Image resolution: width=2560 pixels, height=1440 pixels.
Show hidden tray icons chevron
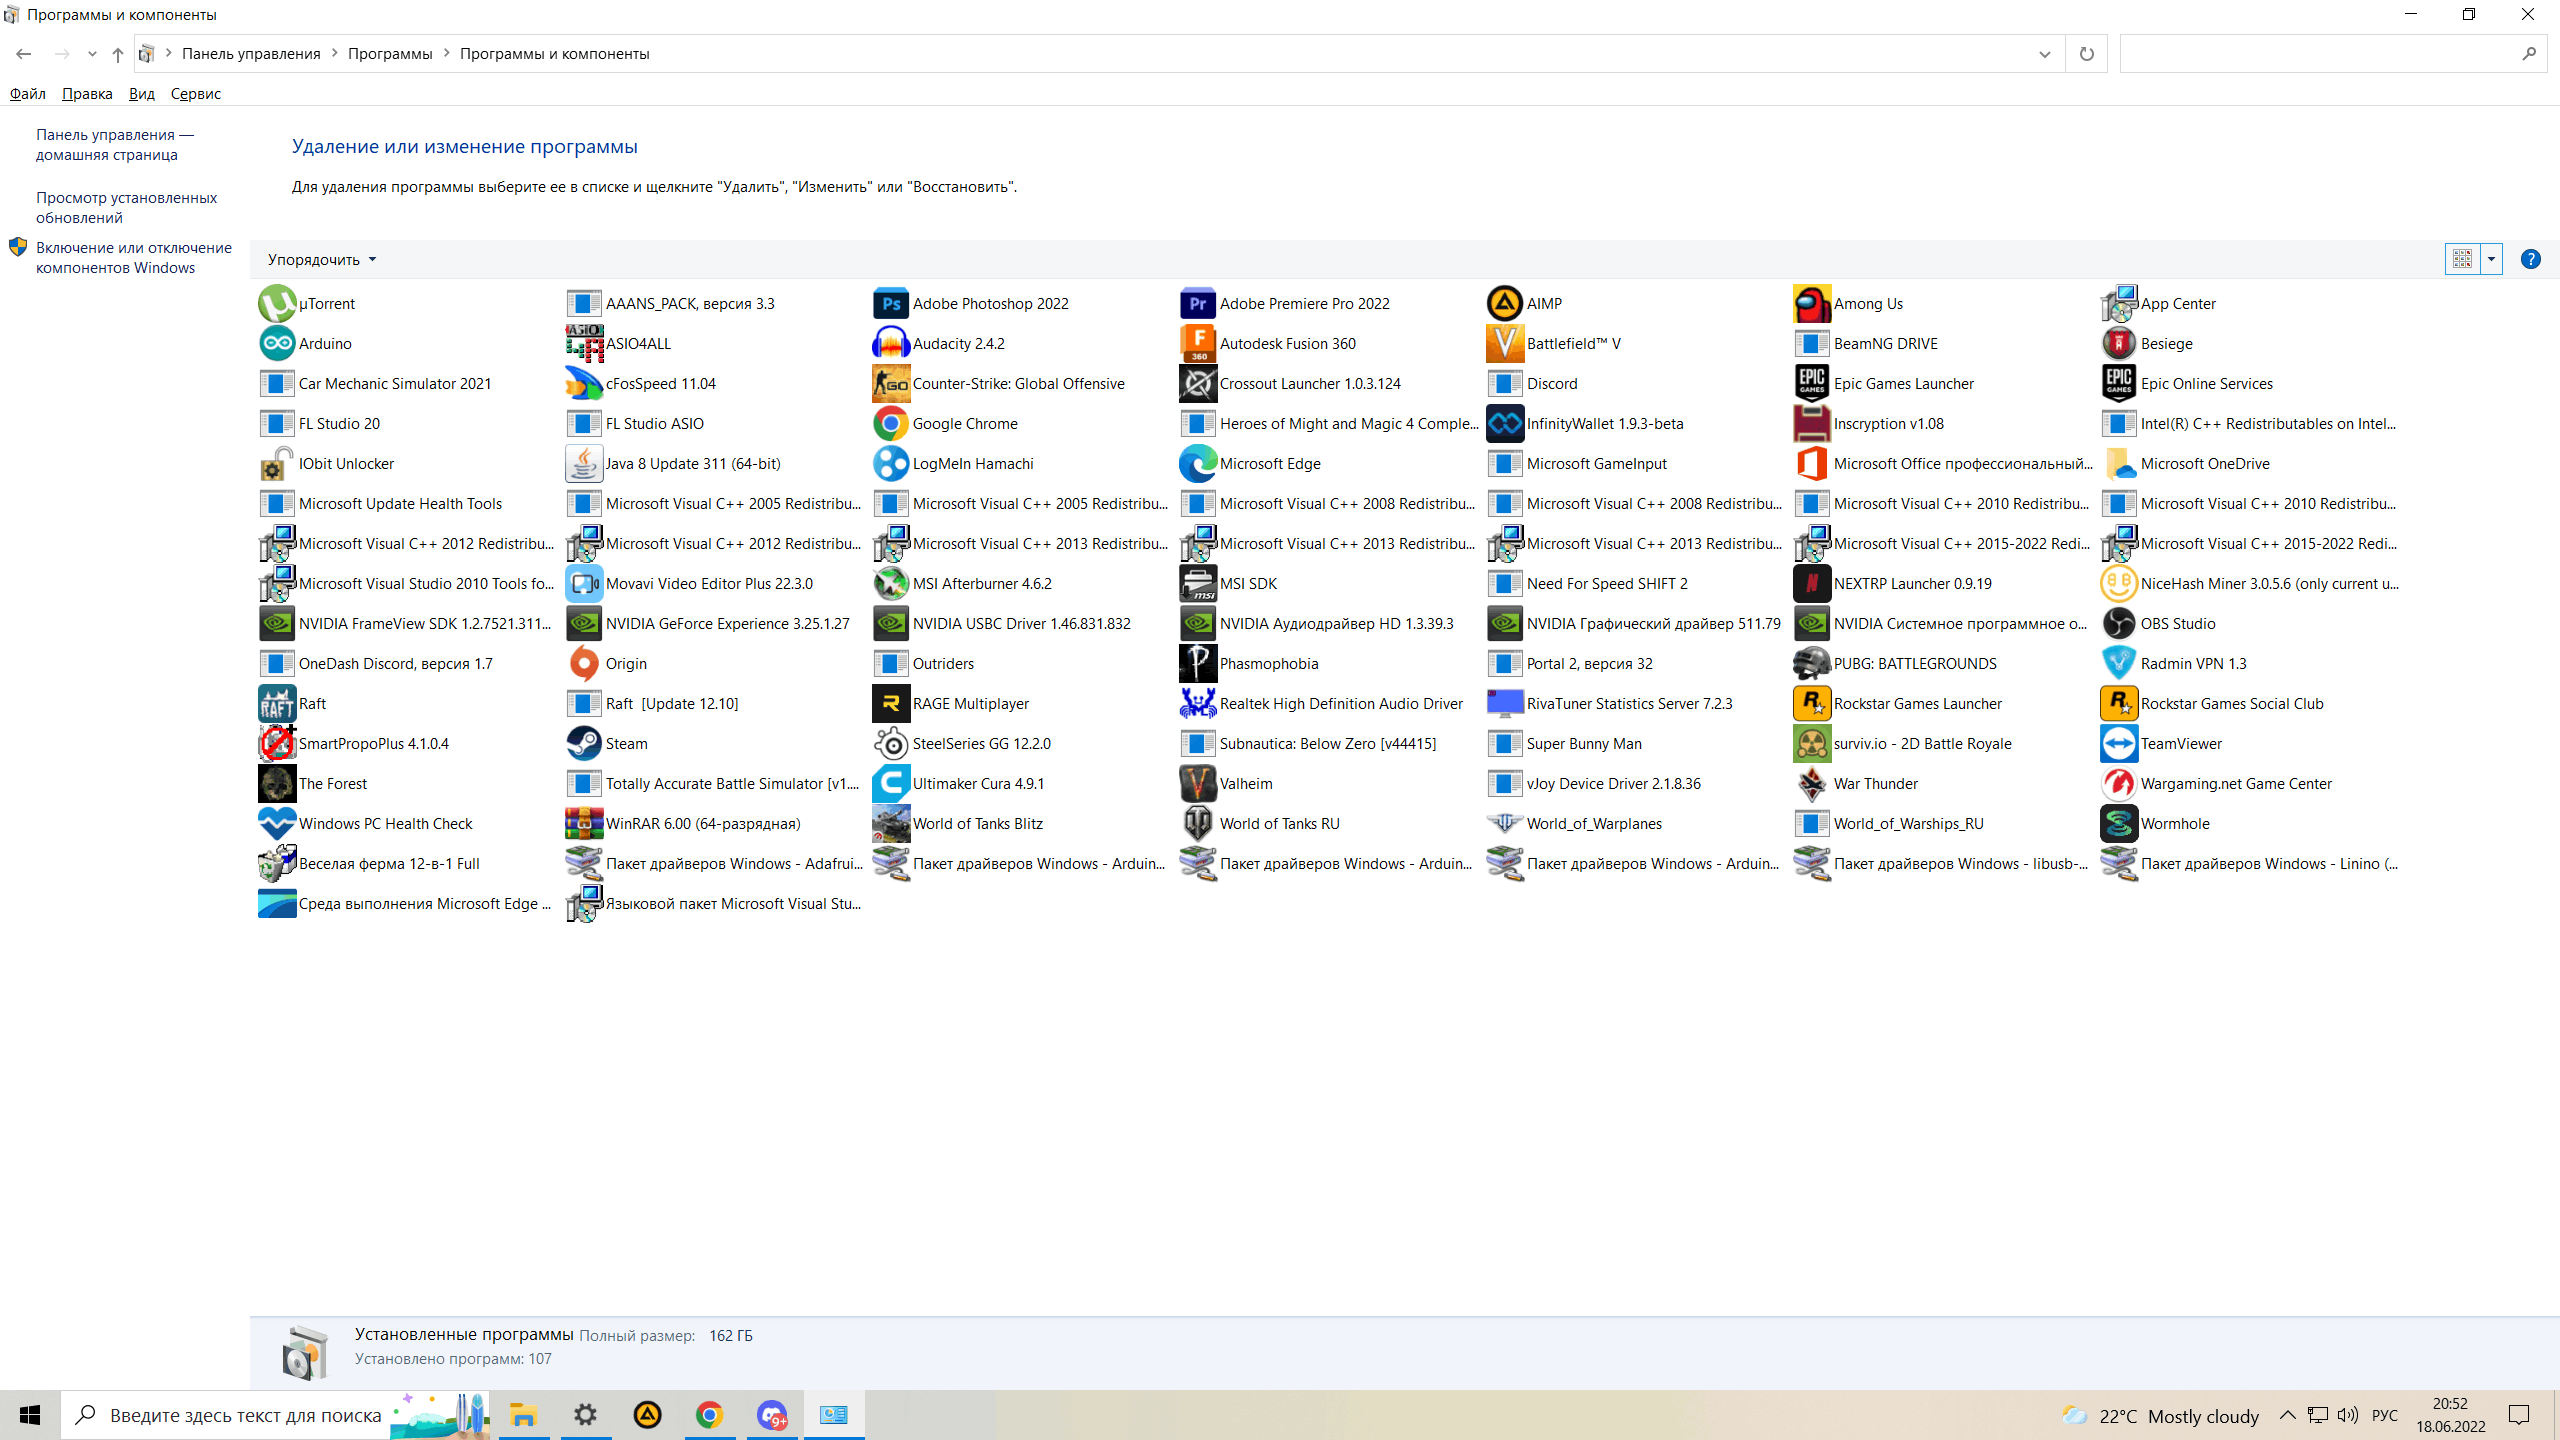(x=2288, y=1415)
